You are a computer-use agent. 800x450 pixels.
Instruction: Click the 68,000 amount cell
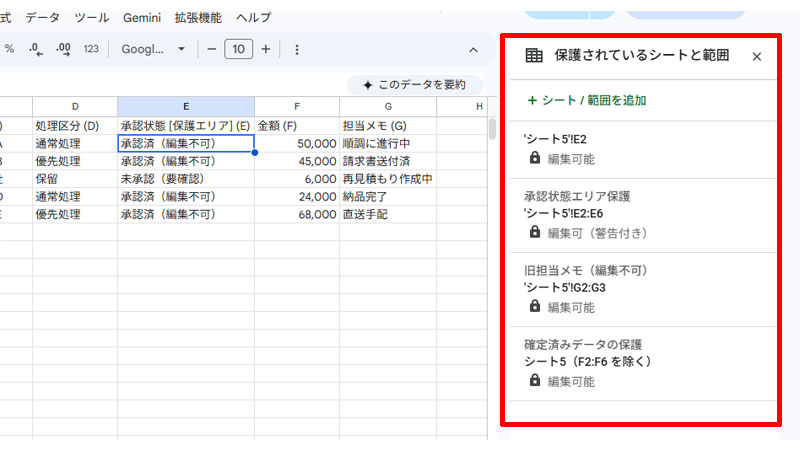297,214
